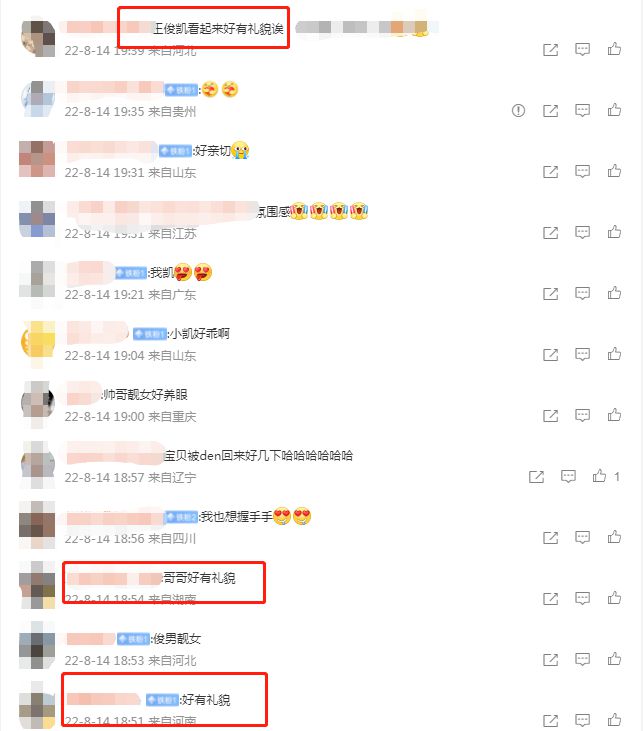Like the comment from 河北 at 19:39
643x731 pixels.
click(614, 49)
